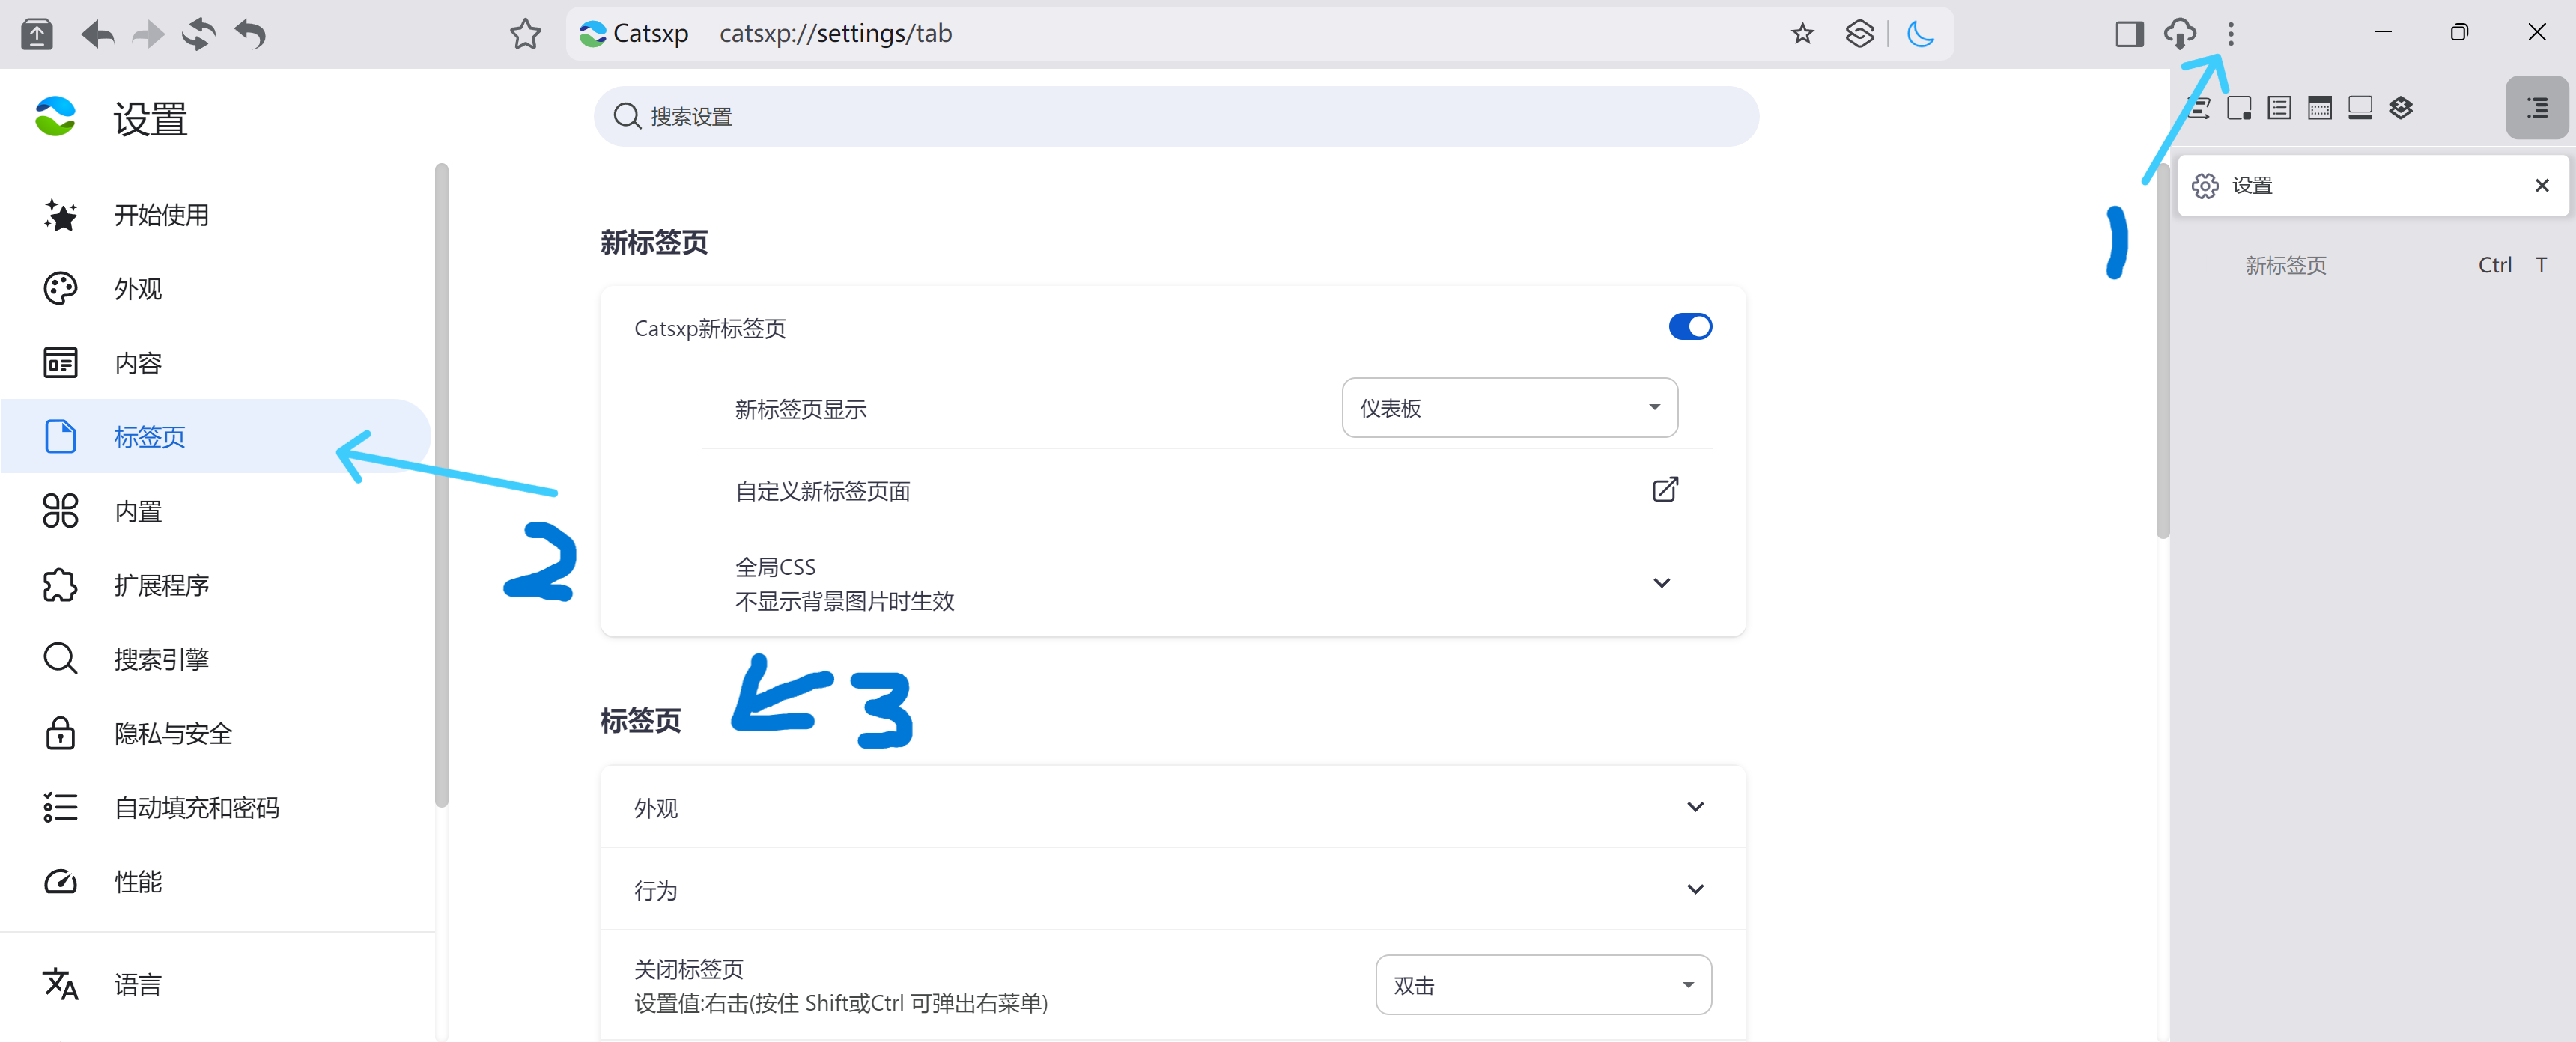This screenshot has height=1042, width=2576.
Task: Reload page with the refresh arrows icon
Action: [199, 34]
